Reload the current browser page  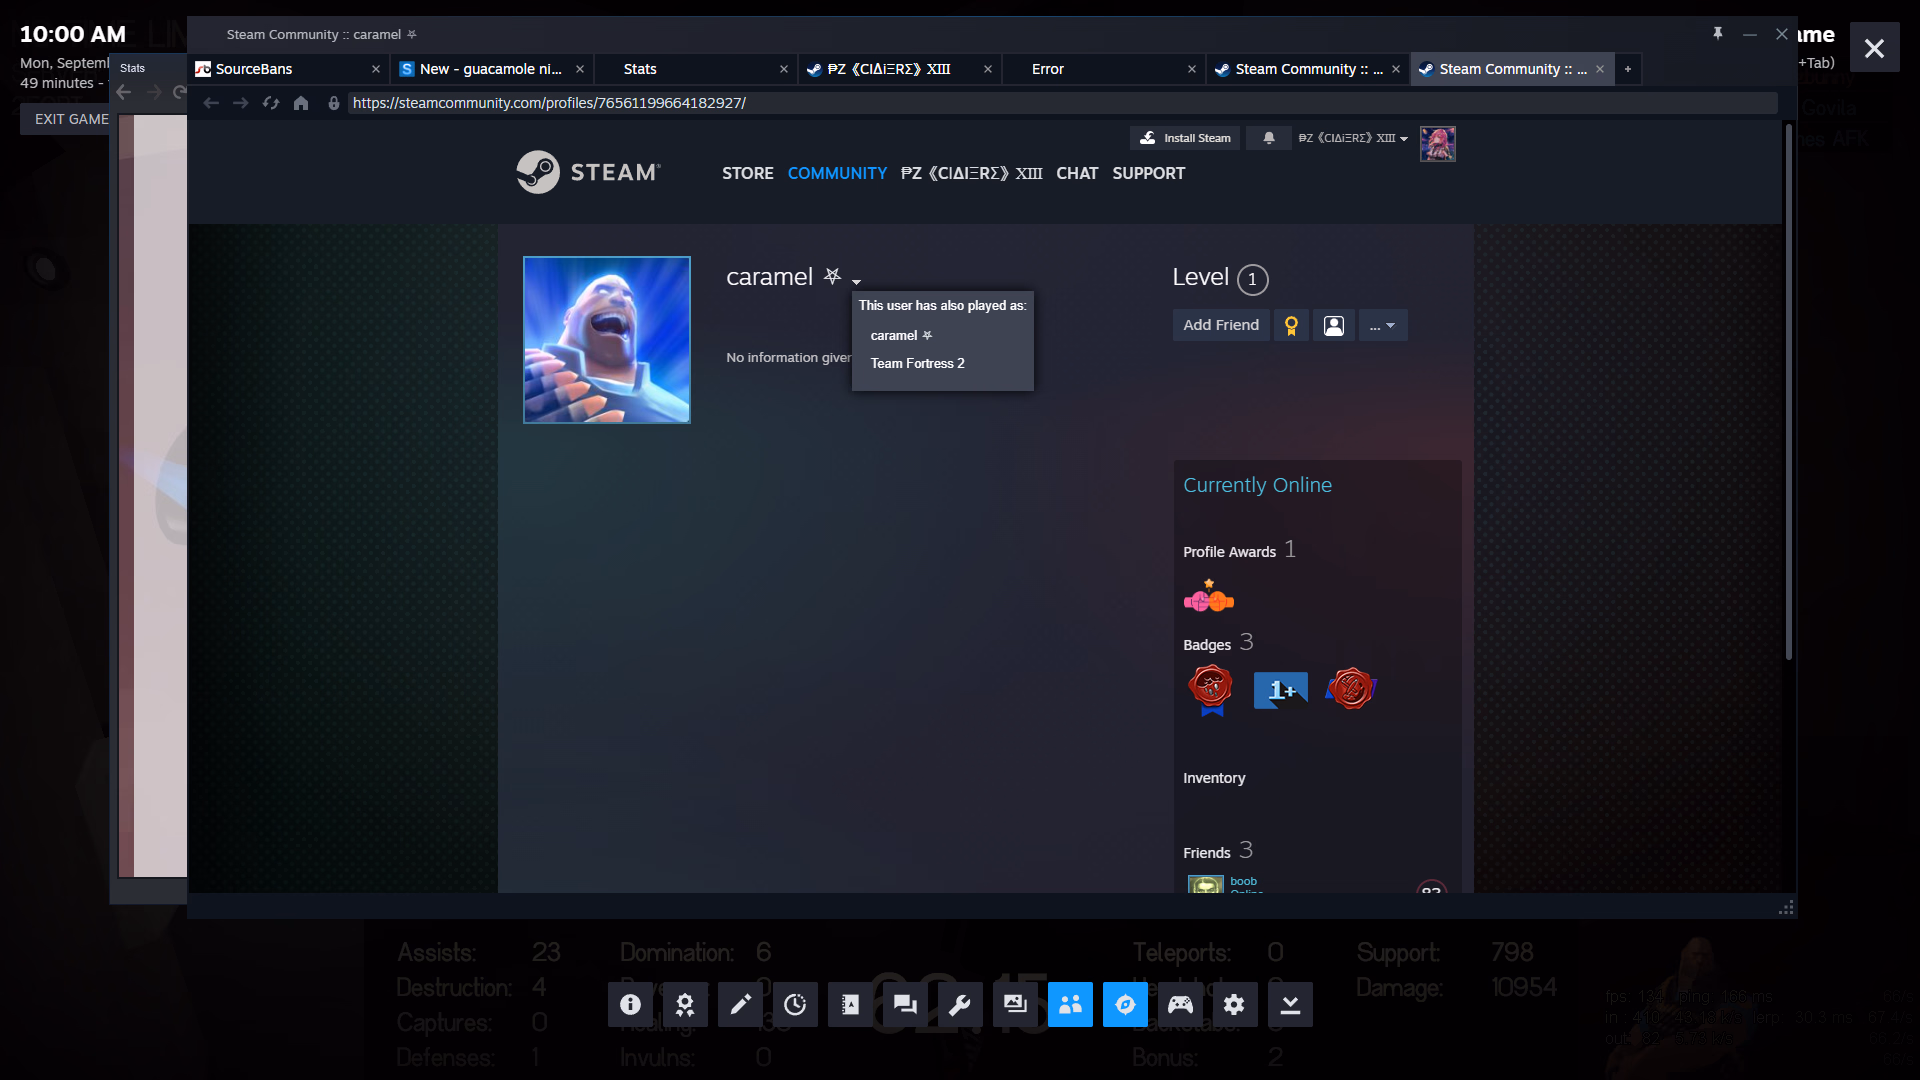pyautogui.click(x=271, y=103)
